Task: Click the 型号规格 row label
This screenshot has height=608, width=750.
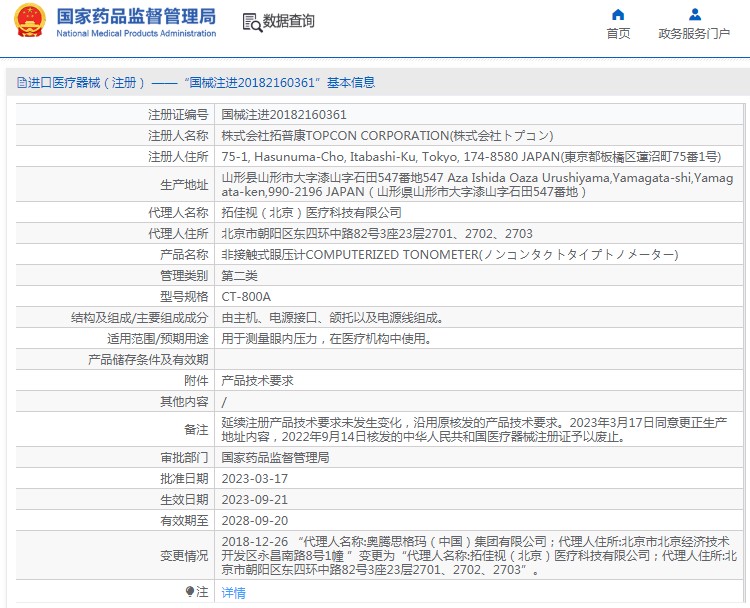Action: coord(184,296)
